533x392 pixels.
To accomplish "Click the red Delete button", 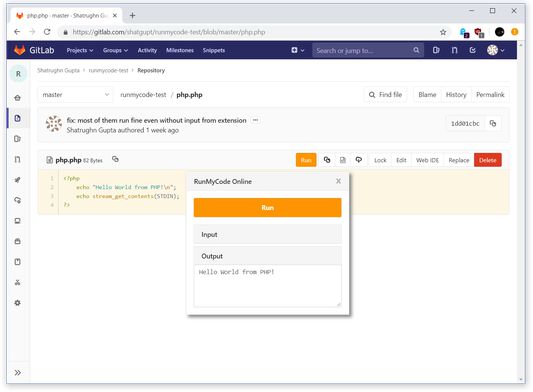I will coord(488,160).
